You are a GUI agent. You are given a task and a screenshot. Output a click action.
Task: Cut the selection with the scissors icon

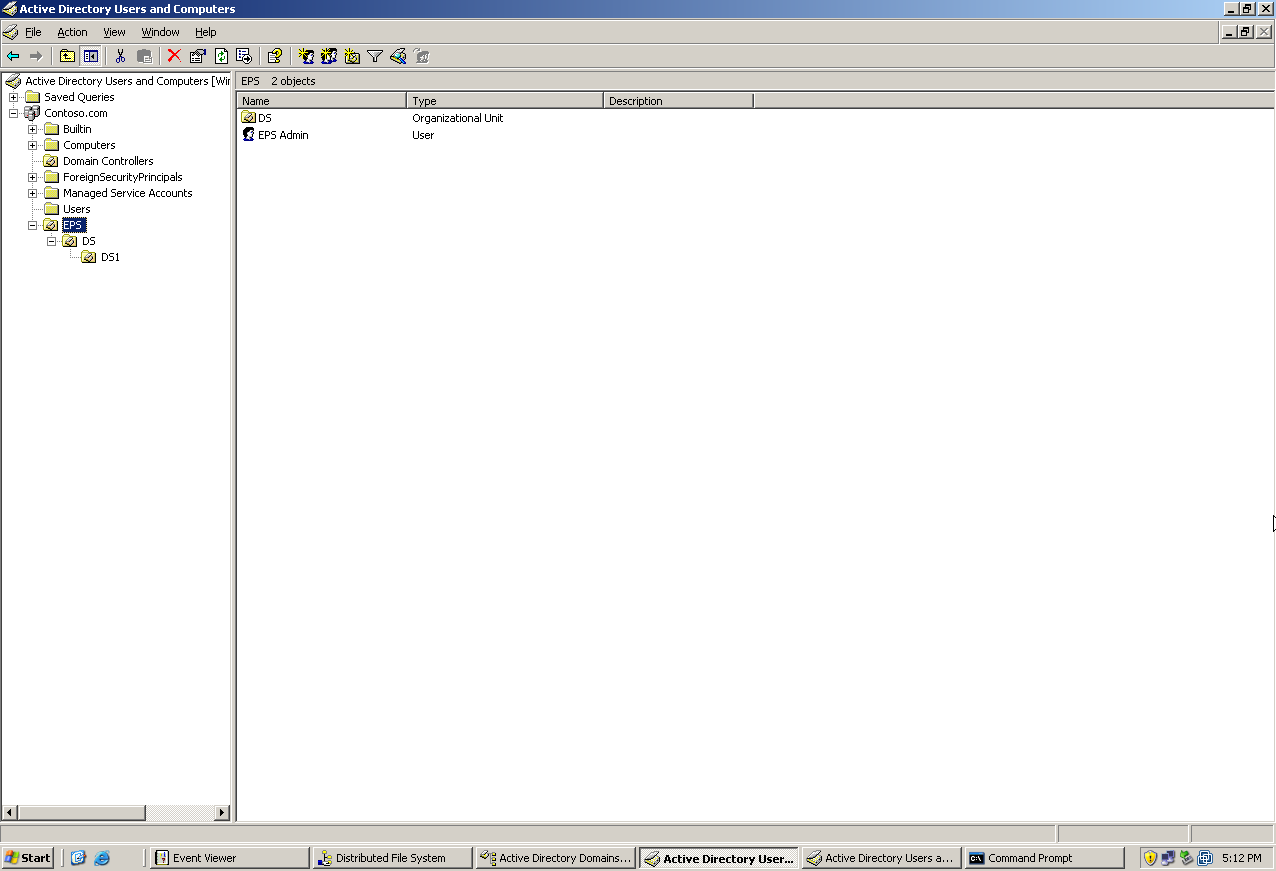[x=120, y=56]
